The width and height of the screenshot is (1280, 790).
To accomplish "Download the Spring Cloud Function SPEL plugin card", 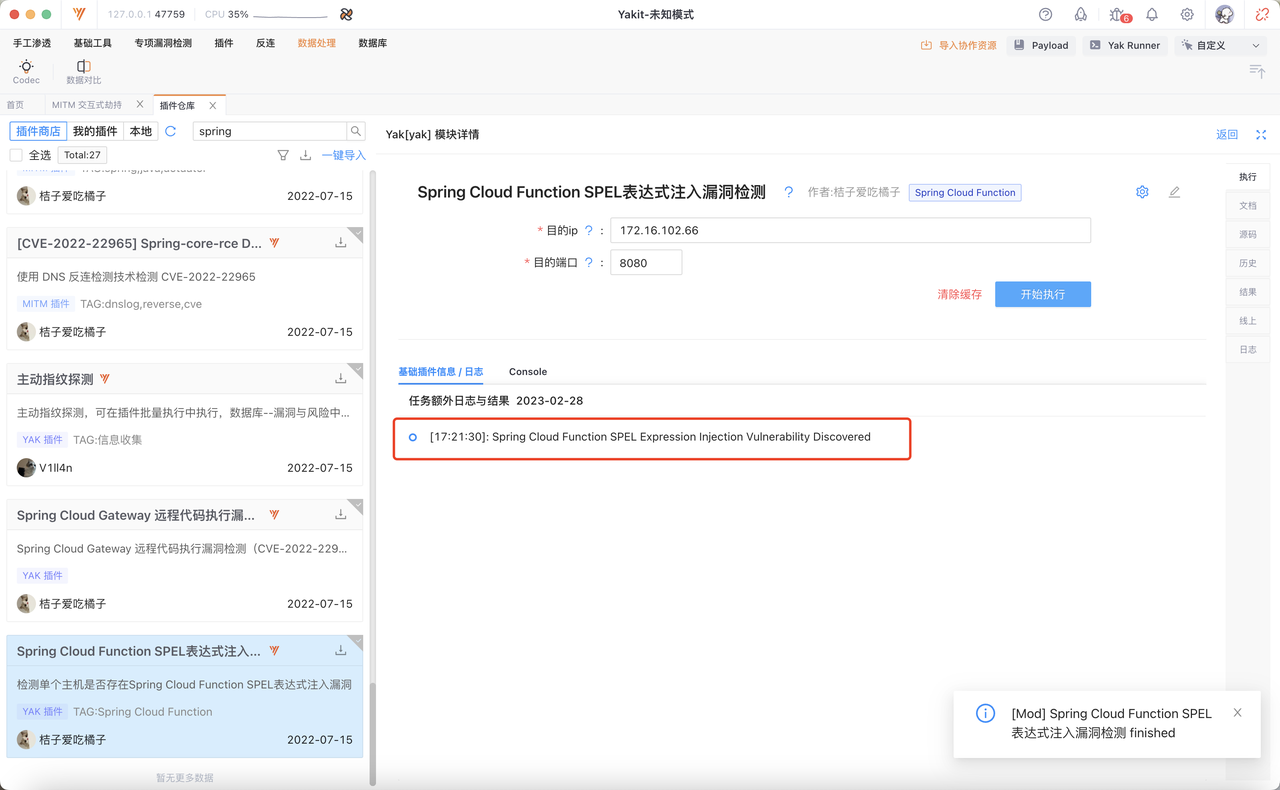I will point(341,651).
